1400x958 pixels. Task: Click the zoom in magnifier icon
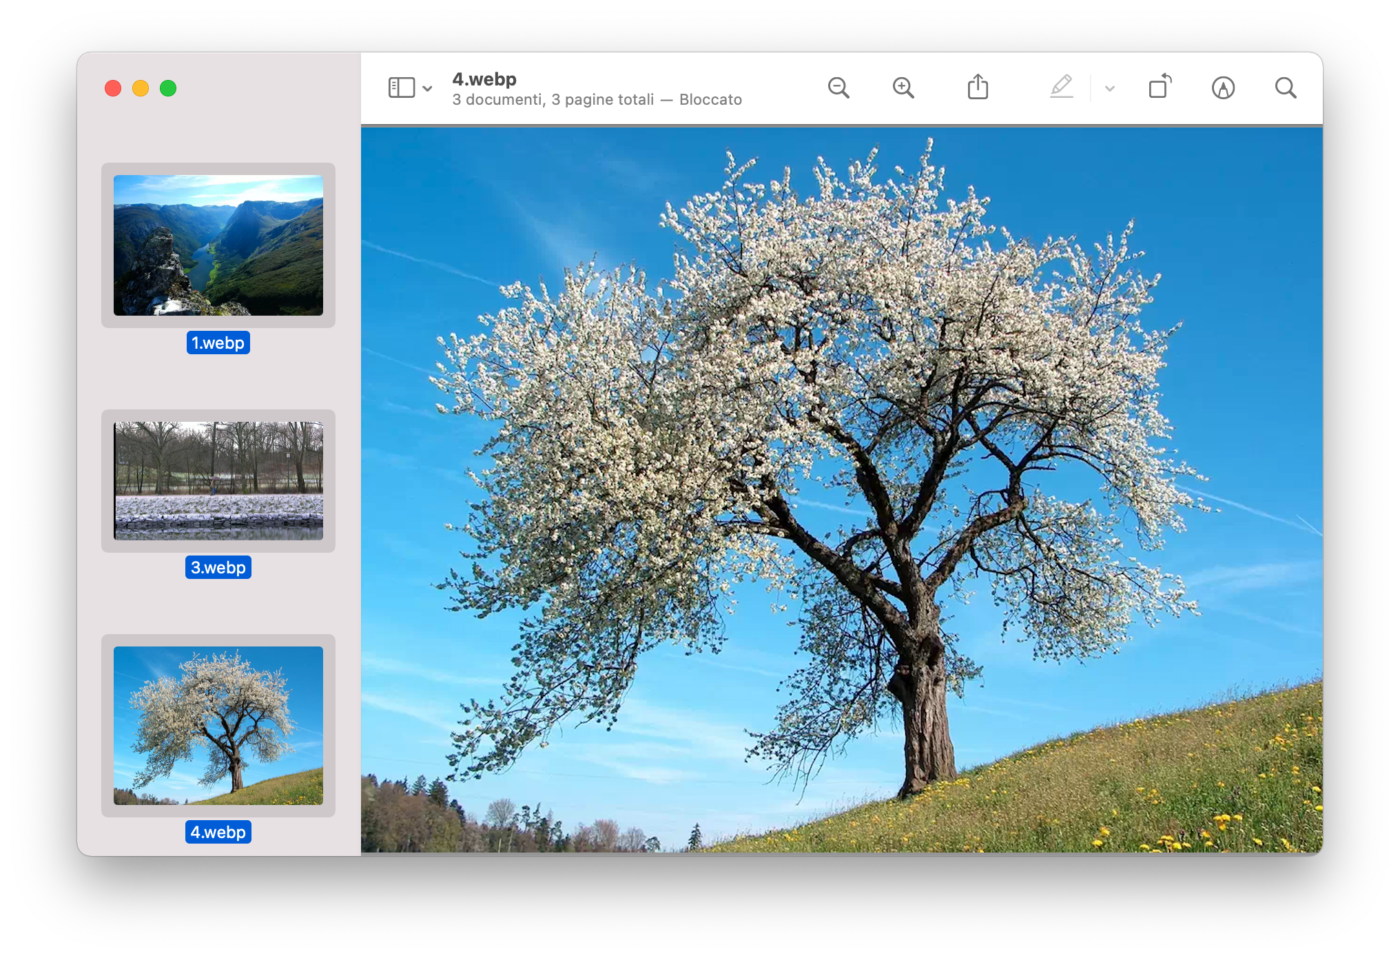(903, 88)
